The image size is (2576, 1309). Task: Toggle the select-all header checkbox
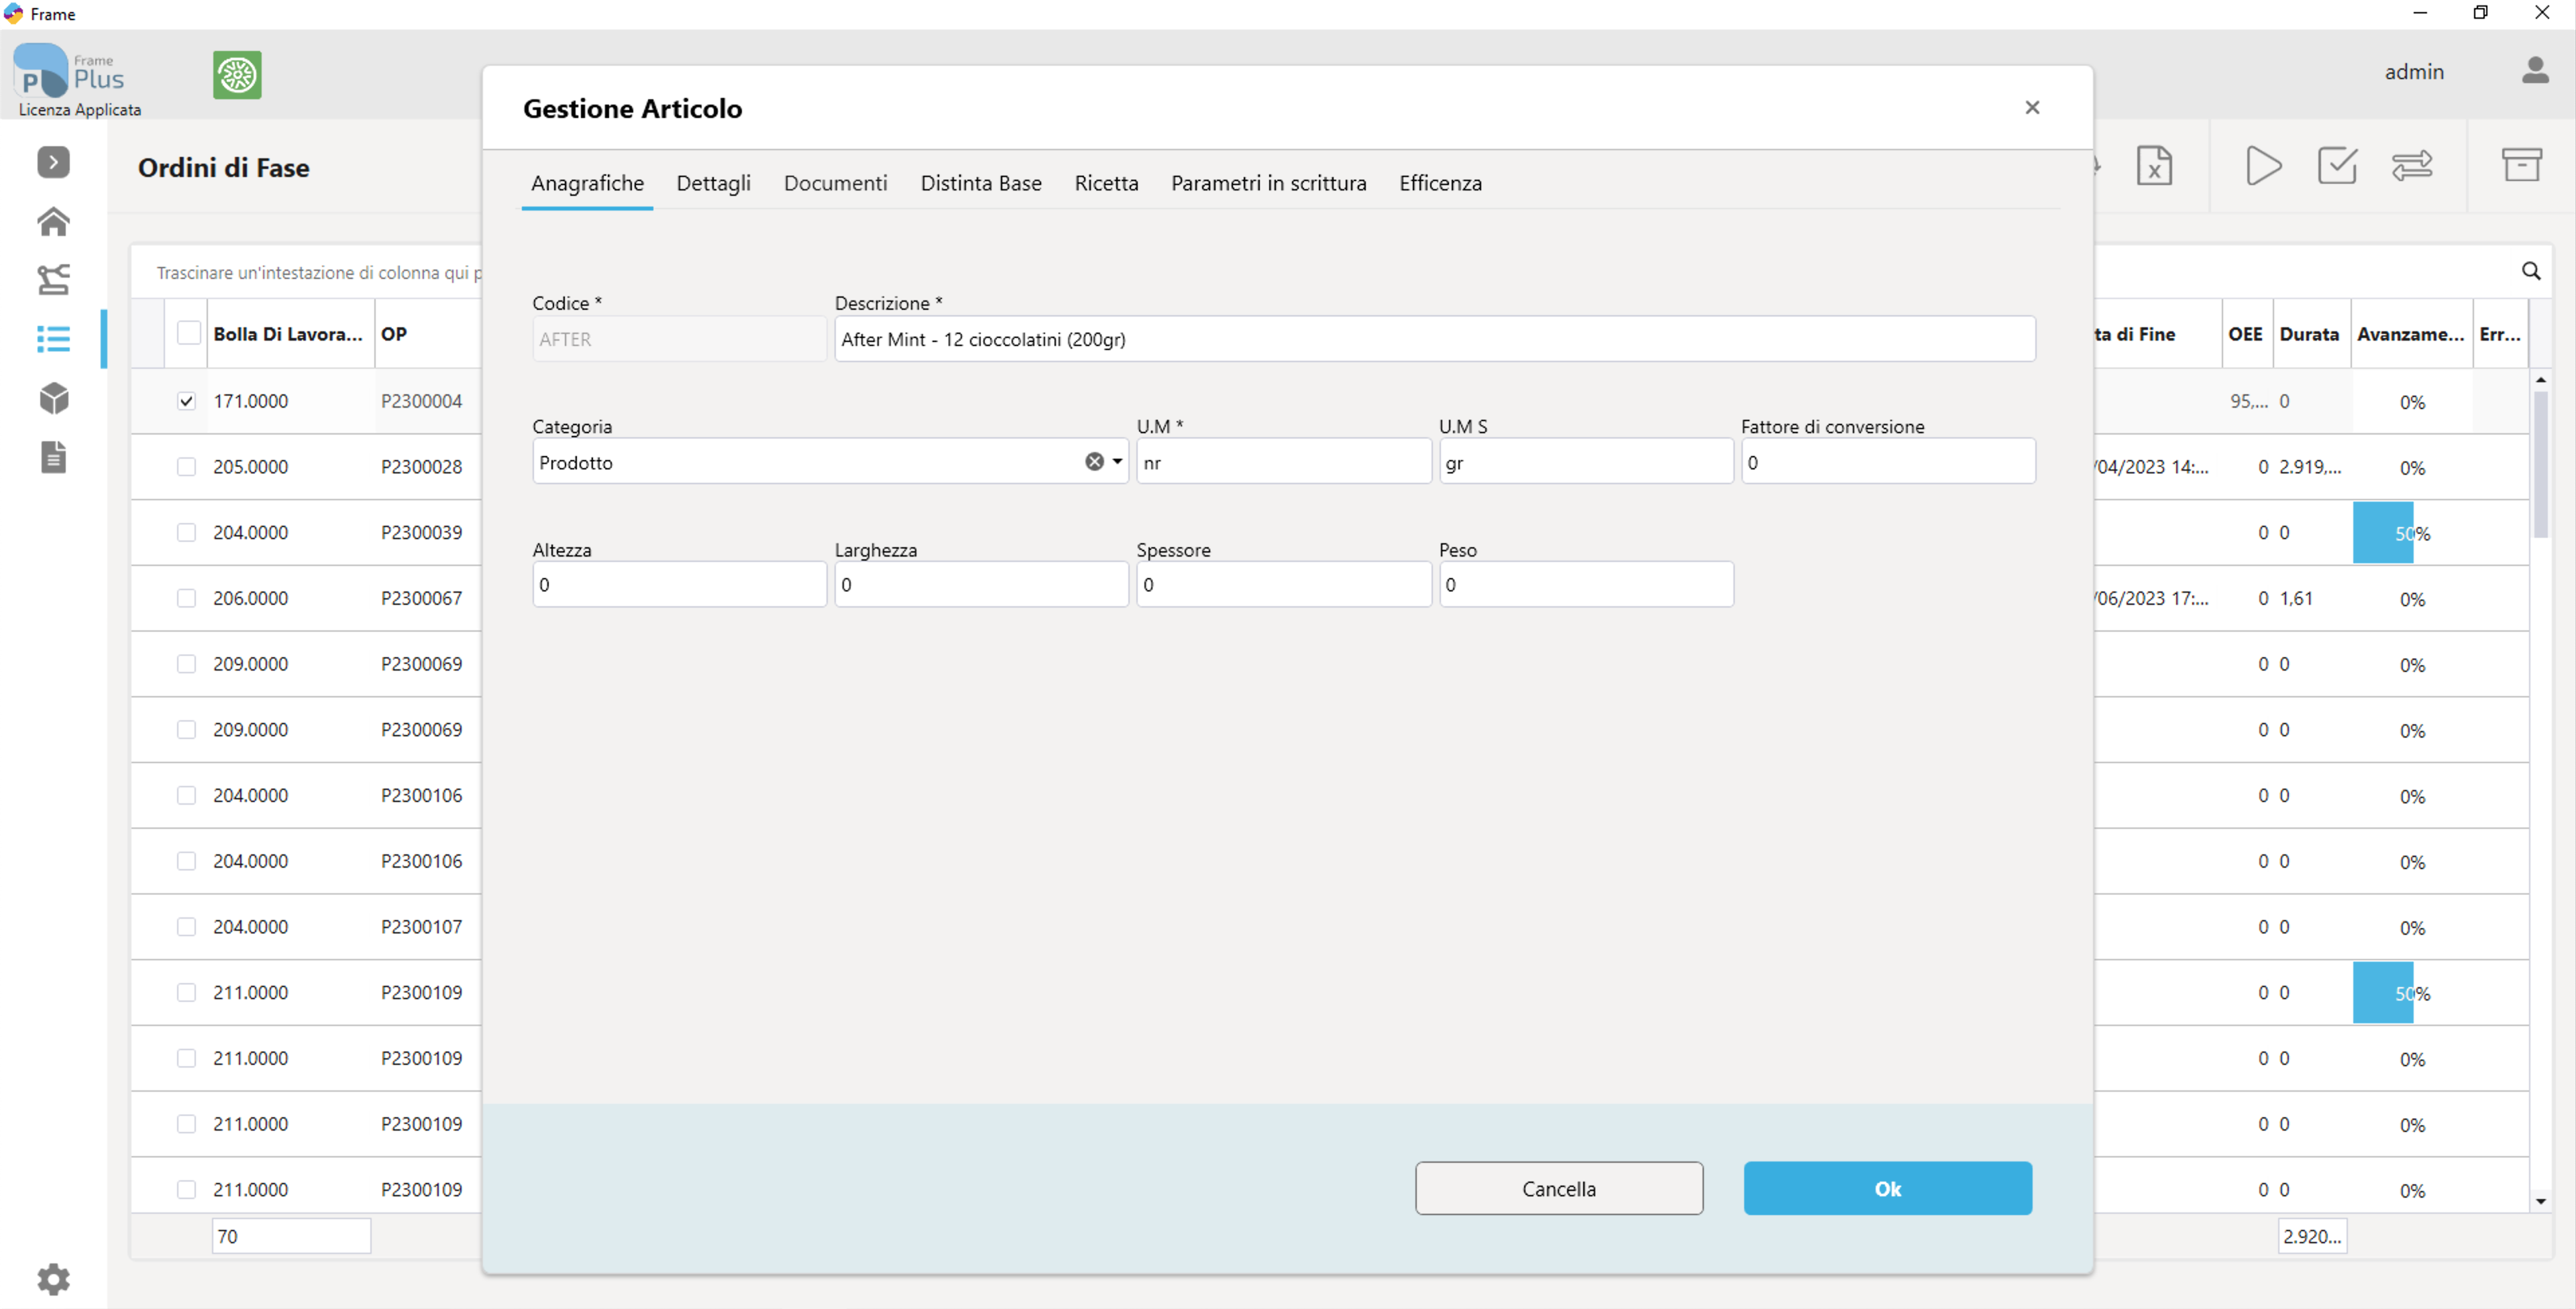click(x=188, y=333)
